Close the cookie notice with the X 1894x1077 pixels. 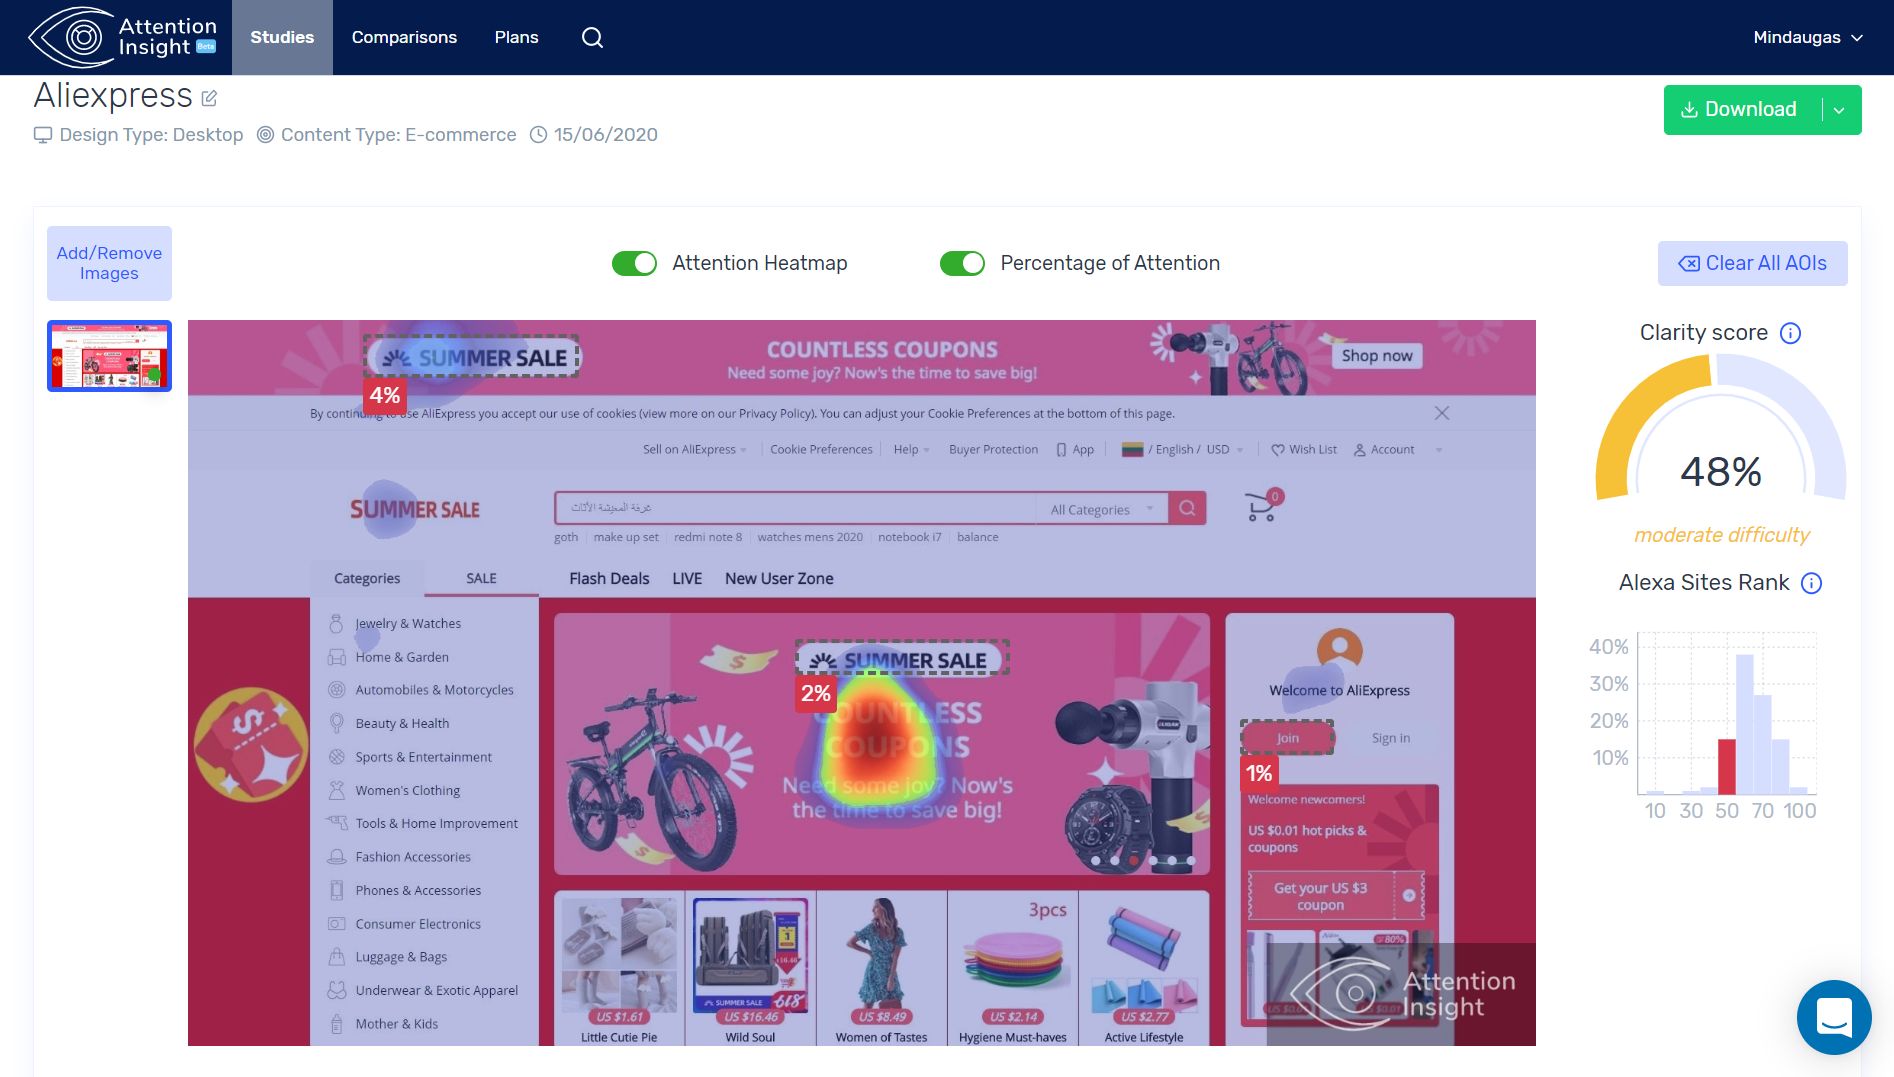pyautogui.click(x=1441, y=413)
